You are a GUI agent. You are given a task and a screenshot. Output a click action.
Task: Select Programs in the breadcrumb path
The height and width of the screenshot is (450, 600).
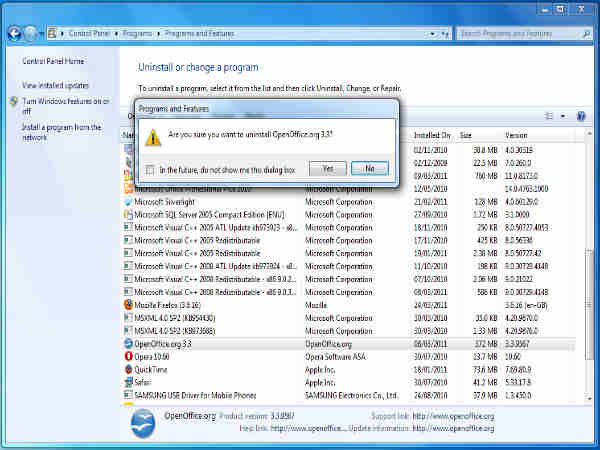[x=146, y=33]
